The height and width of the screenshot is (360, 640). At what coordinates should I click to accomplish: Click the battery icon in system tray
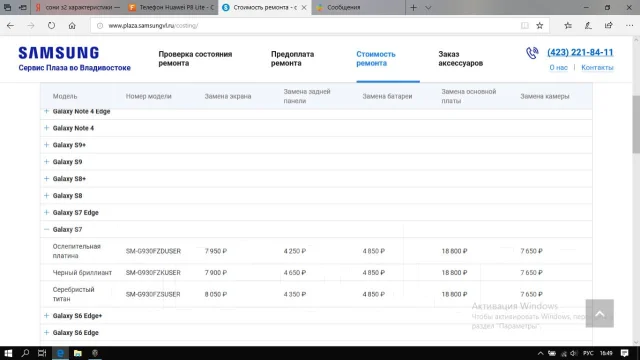tap(552, 353)
